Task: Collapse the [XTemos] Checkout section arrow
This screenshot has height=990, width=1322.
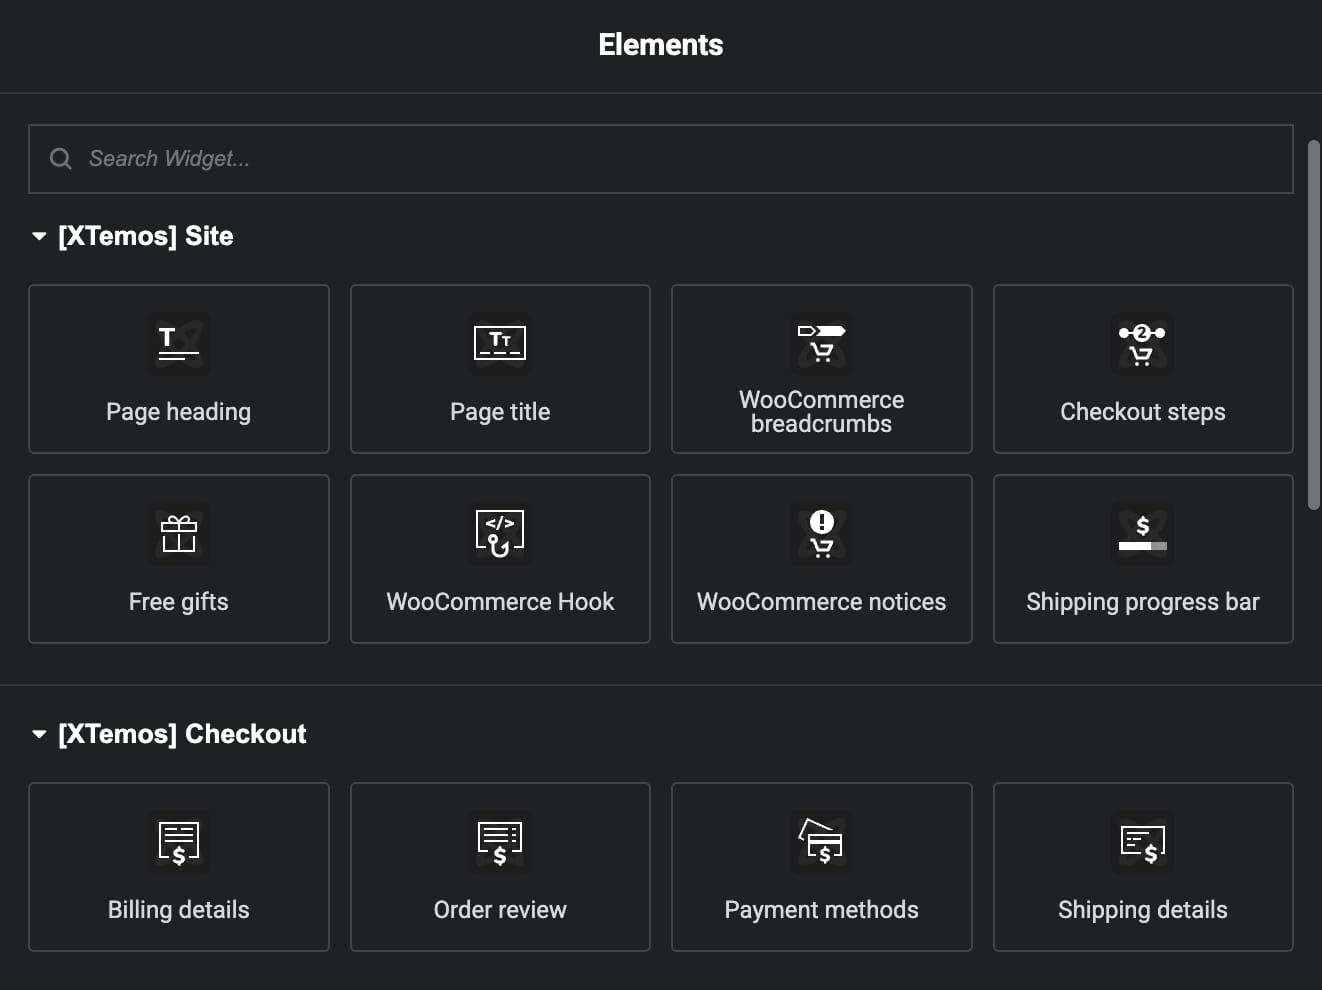Action: tap(39, 735)
